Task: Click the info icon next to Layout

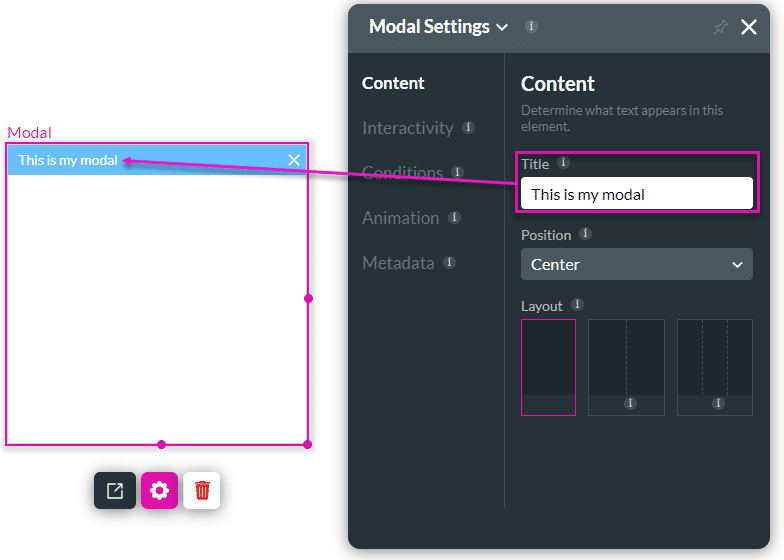Action: 577,305
